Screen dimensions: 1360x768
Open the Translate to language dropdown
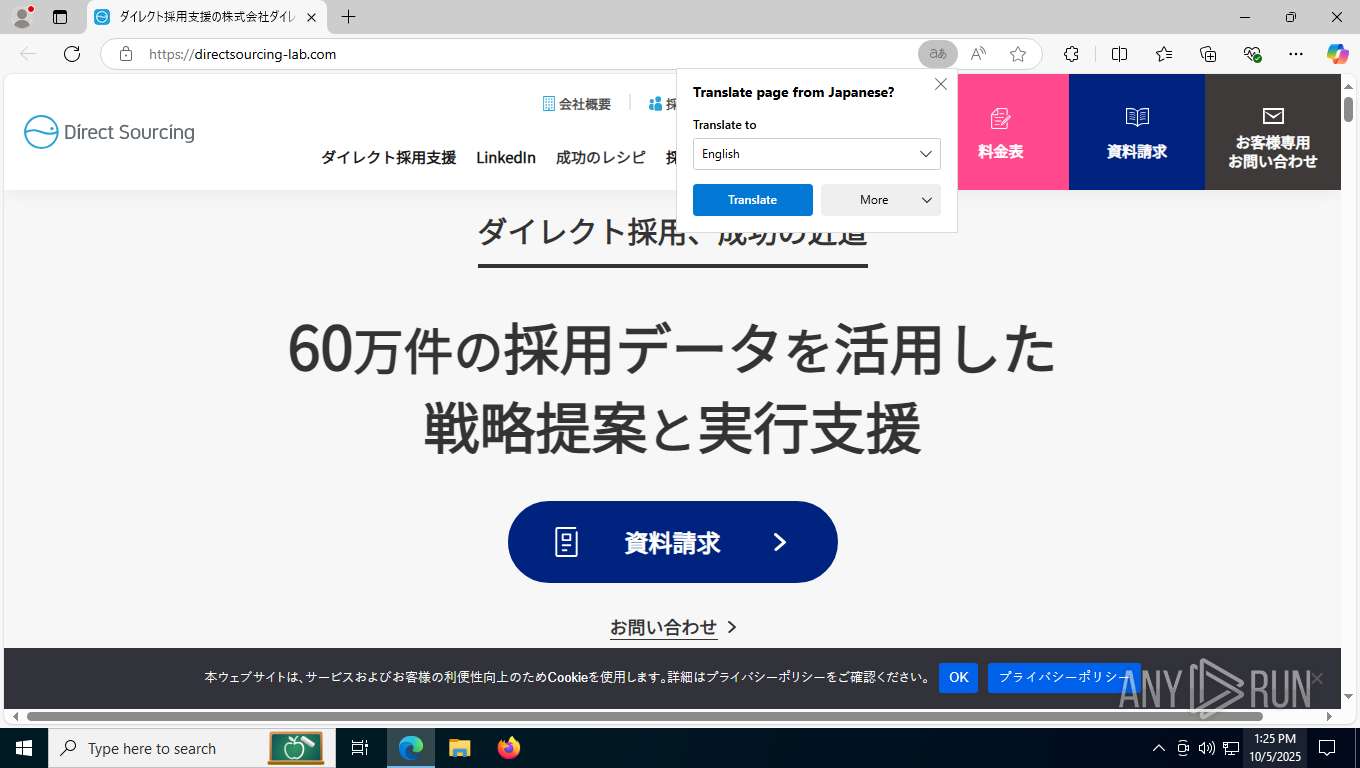[817, 154]
